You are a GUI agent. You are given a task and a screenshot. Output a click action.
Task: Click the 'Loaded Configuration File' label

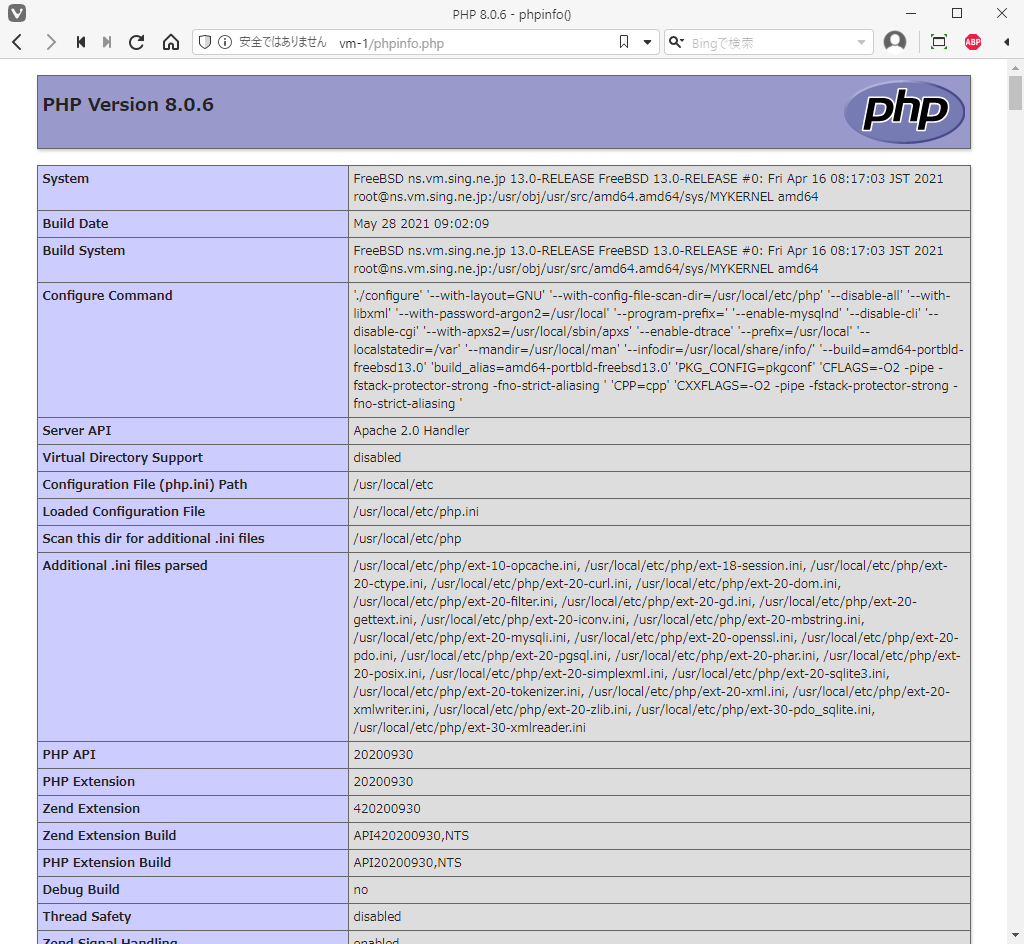point(123,512)
